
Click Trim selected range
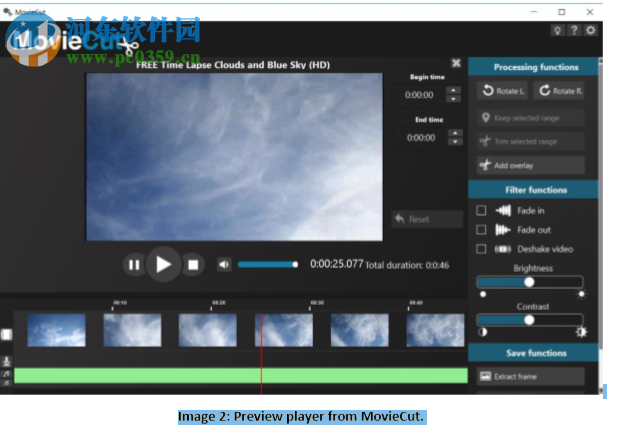pos(530,141)
